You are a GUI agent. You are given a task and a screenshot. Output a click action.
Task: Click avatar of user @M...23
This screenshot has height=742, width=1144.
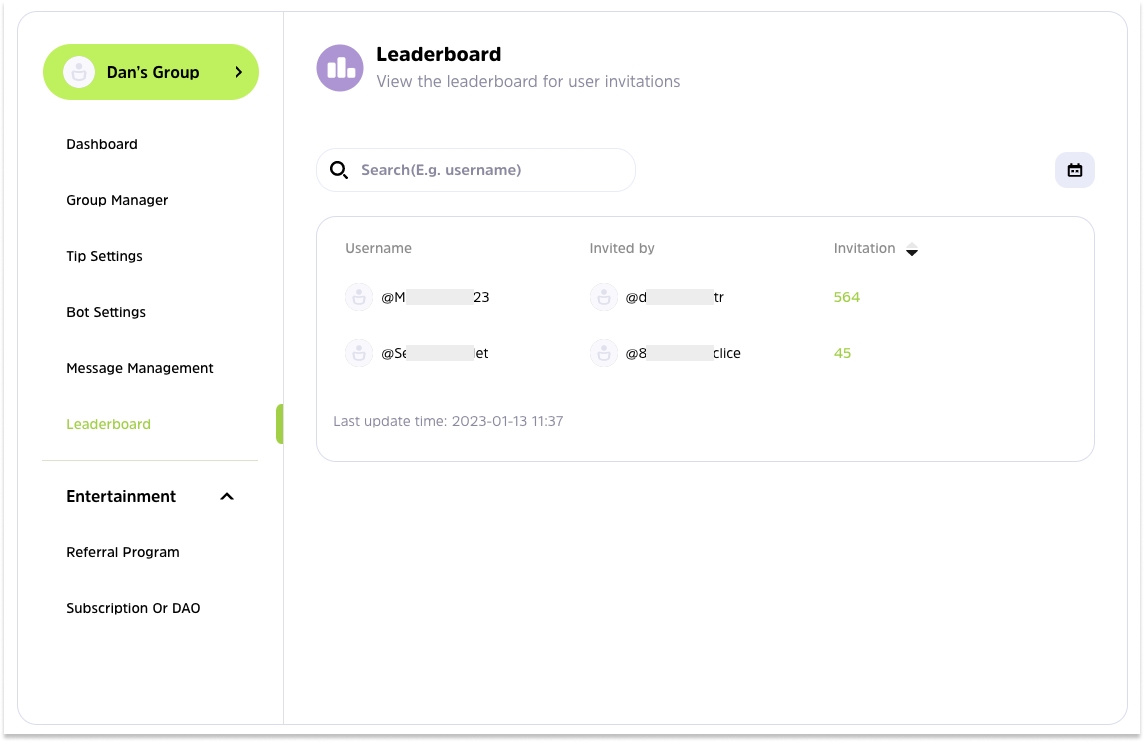(x=359, y=297)
